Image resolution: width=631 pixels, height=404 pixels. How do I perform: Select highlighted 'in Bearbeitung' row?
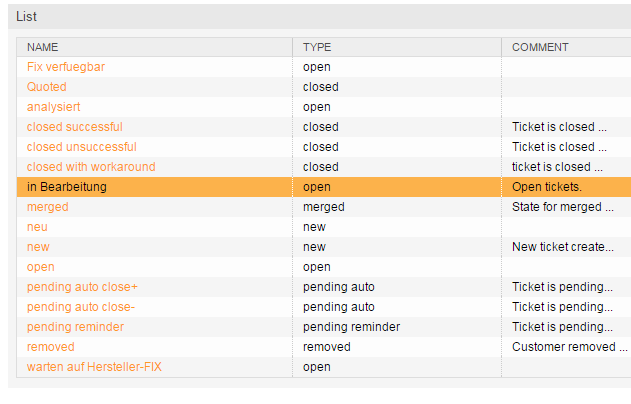[324, 187]
